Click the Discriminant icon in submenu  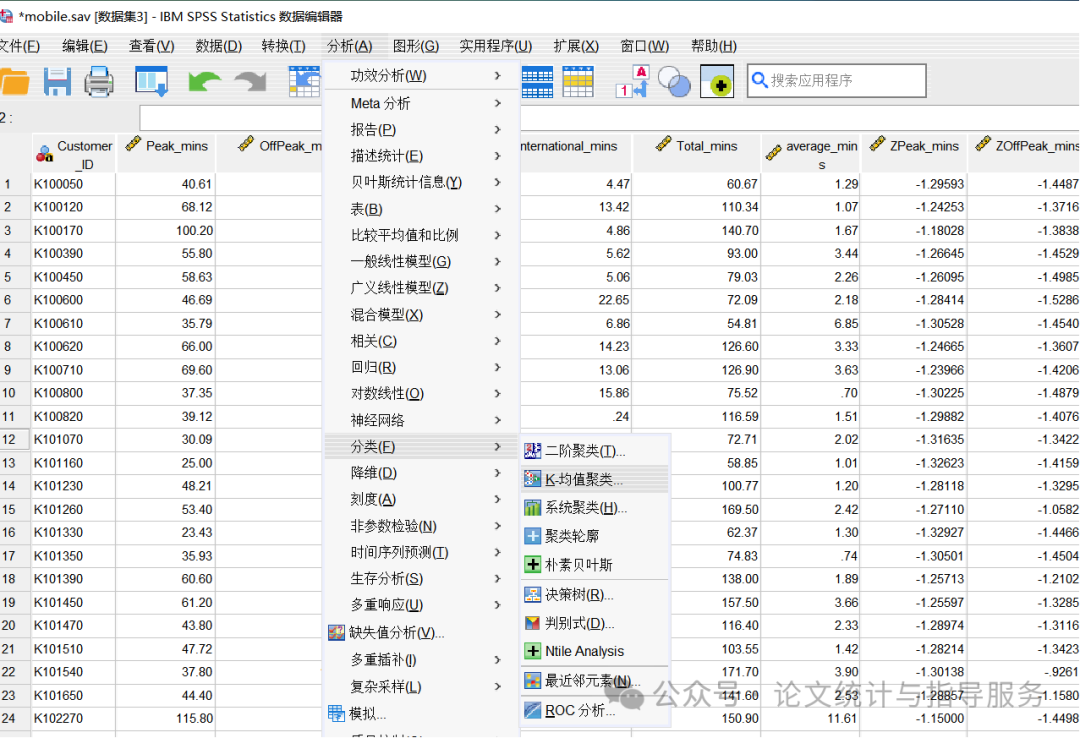coord(532,623)
